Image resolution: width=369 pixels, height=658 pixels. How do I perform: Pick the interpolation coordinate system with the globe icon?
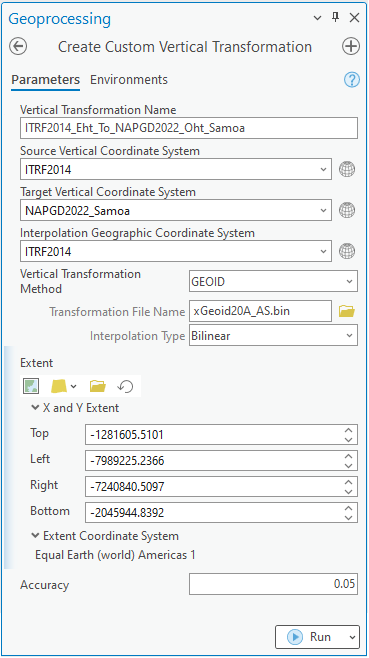pos(347,251)
